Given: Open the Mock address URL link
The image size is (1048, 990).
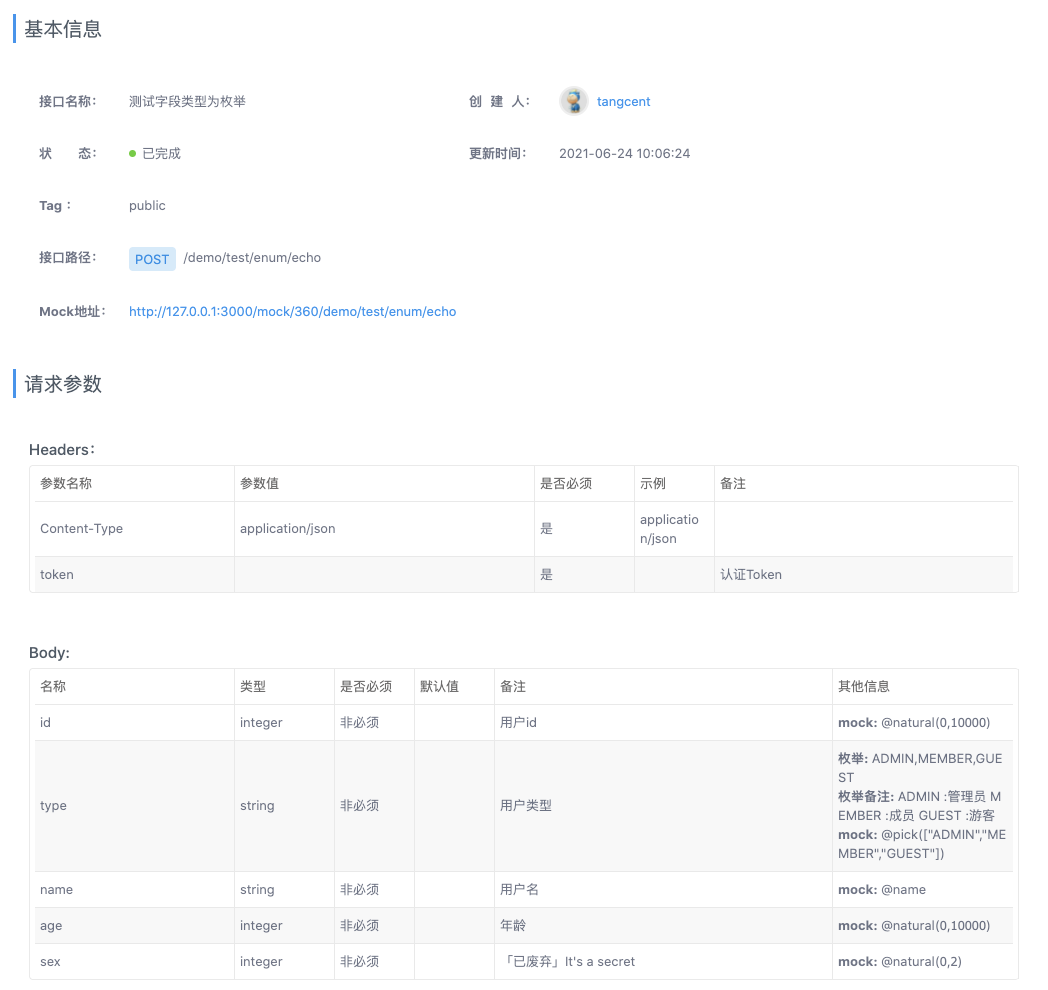Looking at the screenshot, I should [x=292, y=311].
